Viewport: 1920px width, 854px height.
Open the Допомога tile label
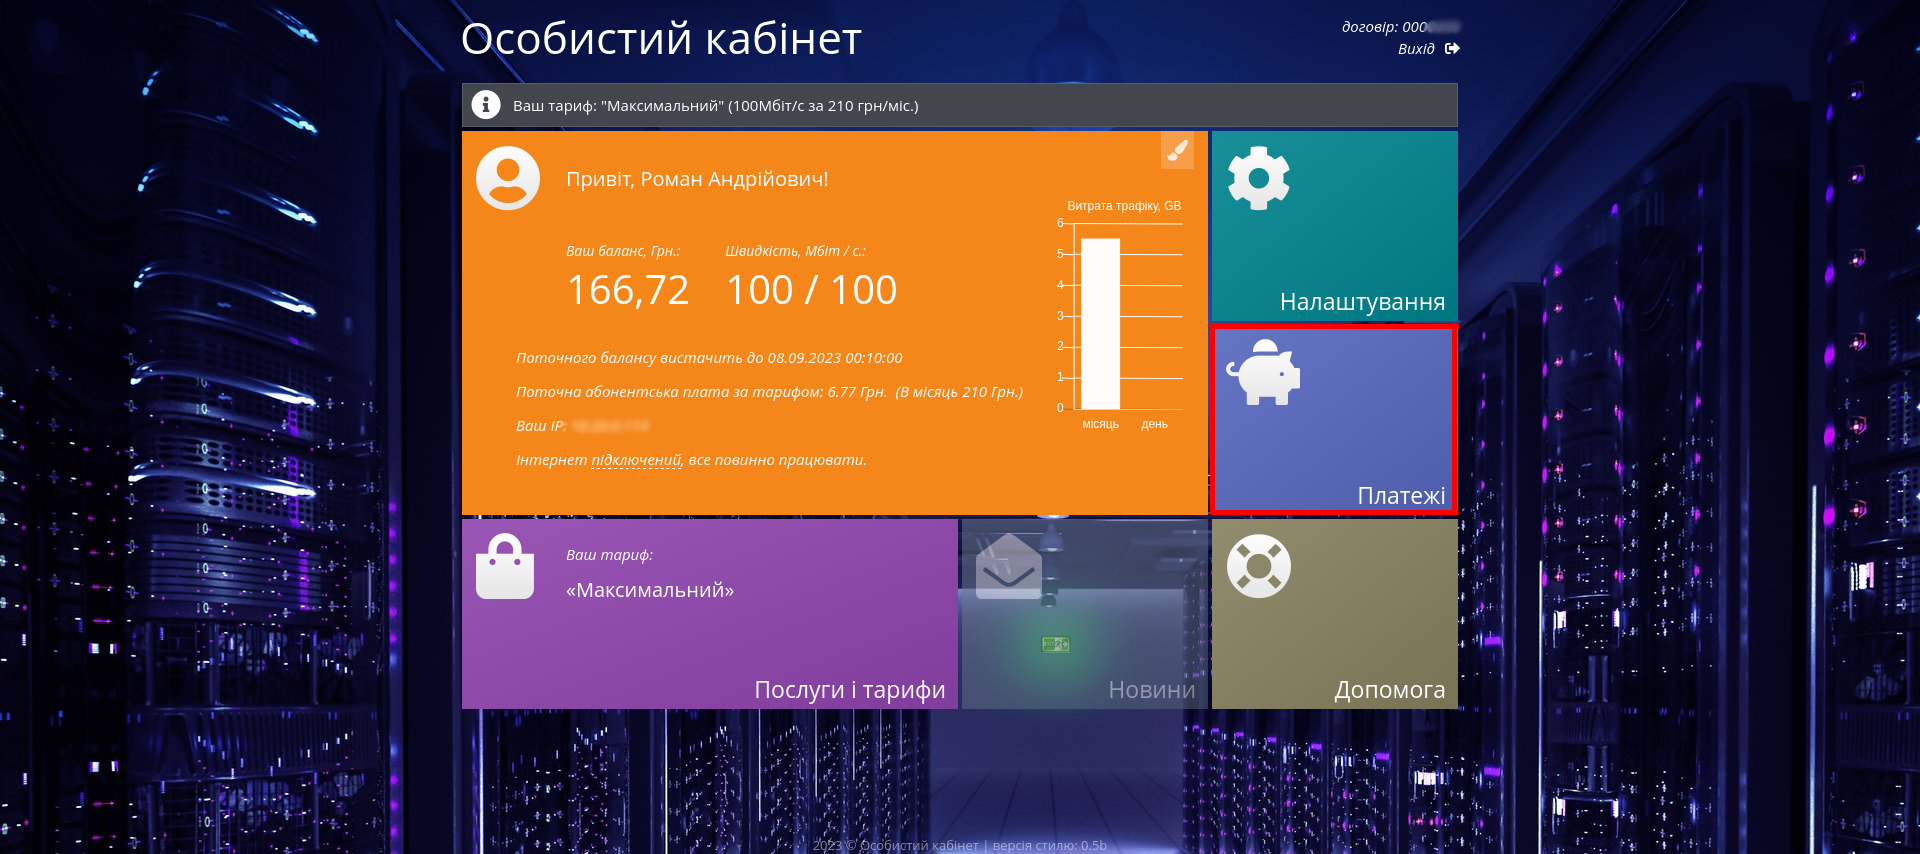tap(1389, 690)
